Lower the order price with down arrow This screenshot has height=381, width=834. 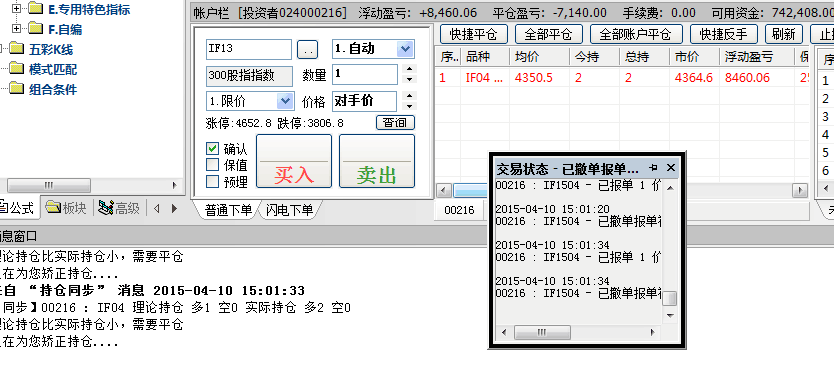(x=409, y=105)
